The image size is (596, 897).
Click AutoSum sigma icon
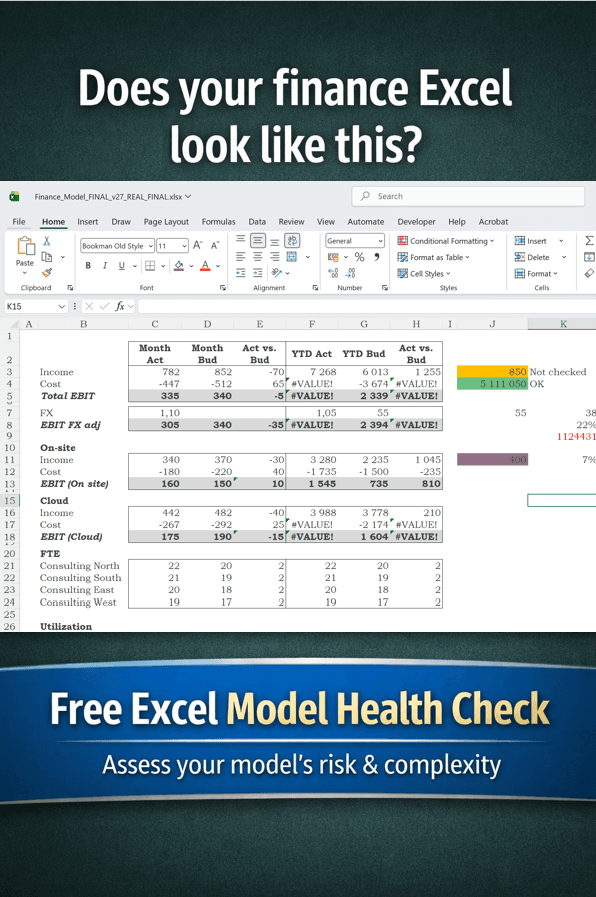(x=589, y=241)
